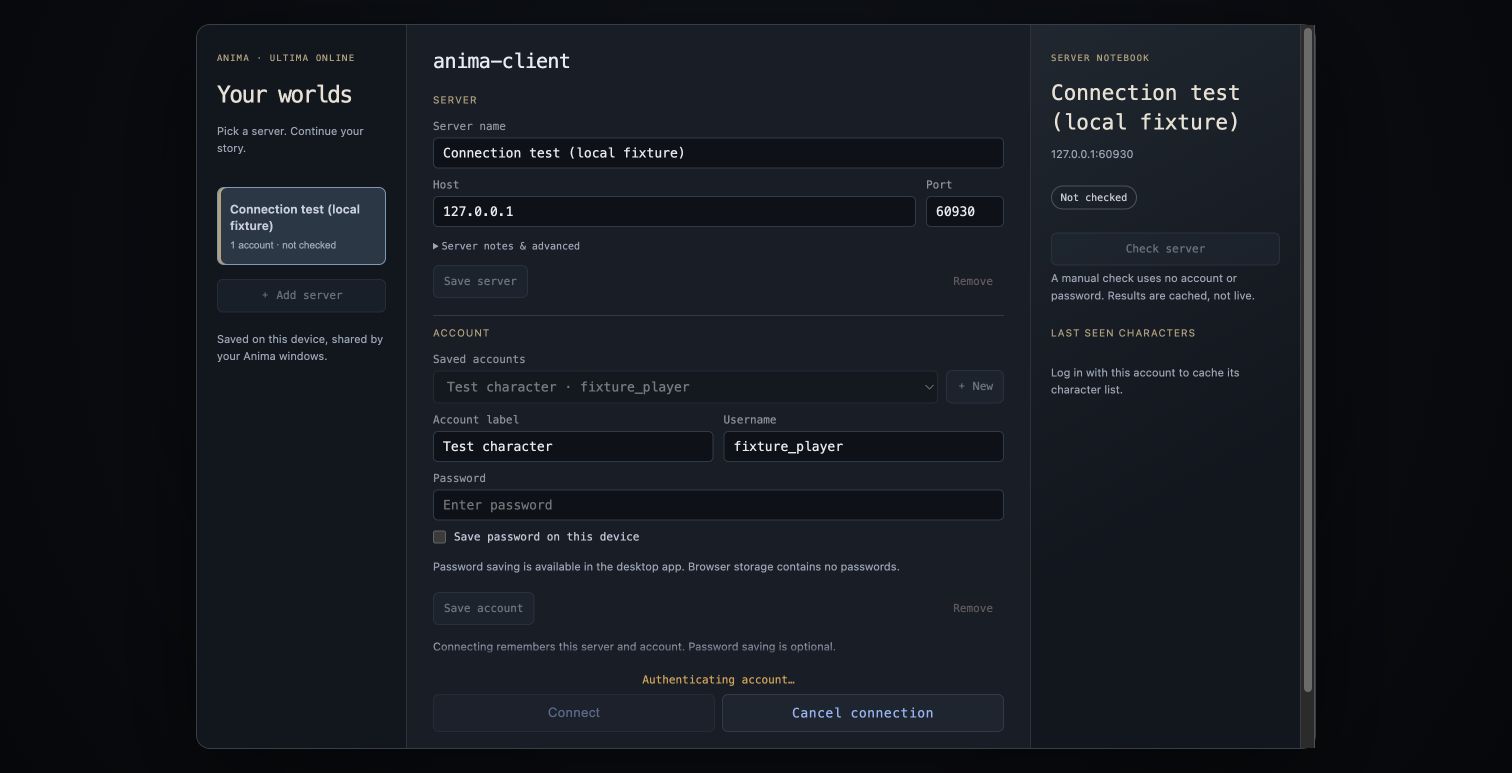
Task: Click the Not checked status badge
Action: [x=1093, y=197]
